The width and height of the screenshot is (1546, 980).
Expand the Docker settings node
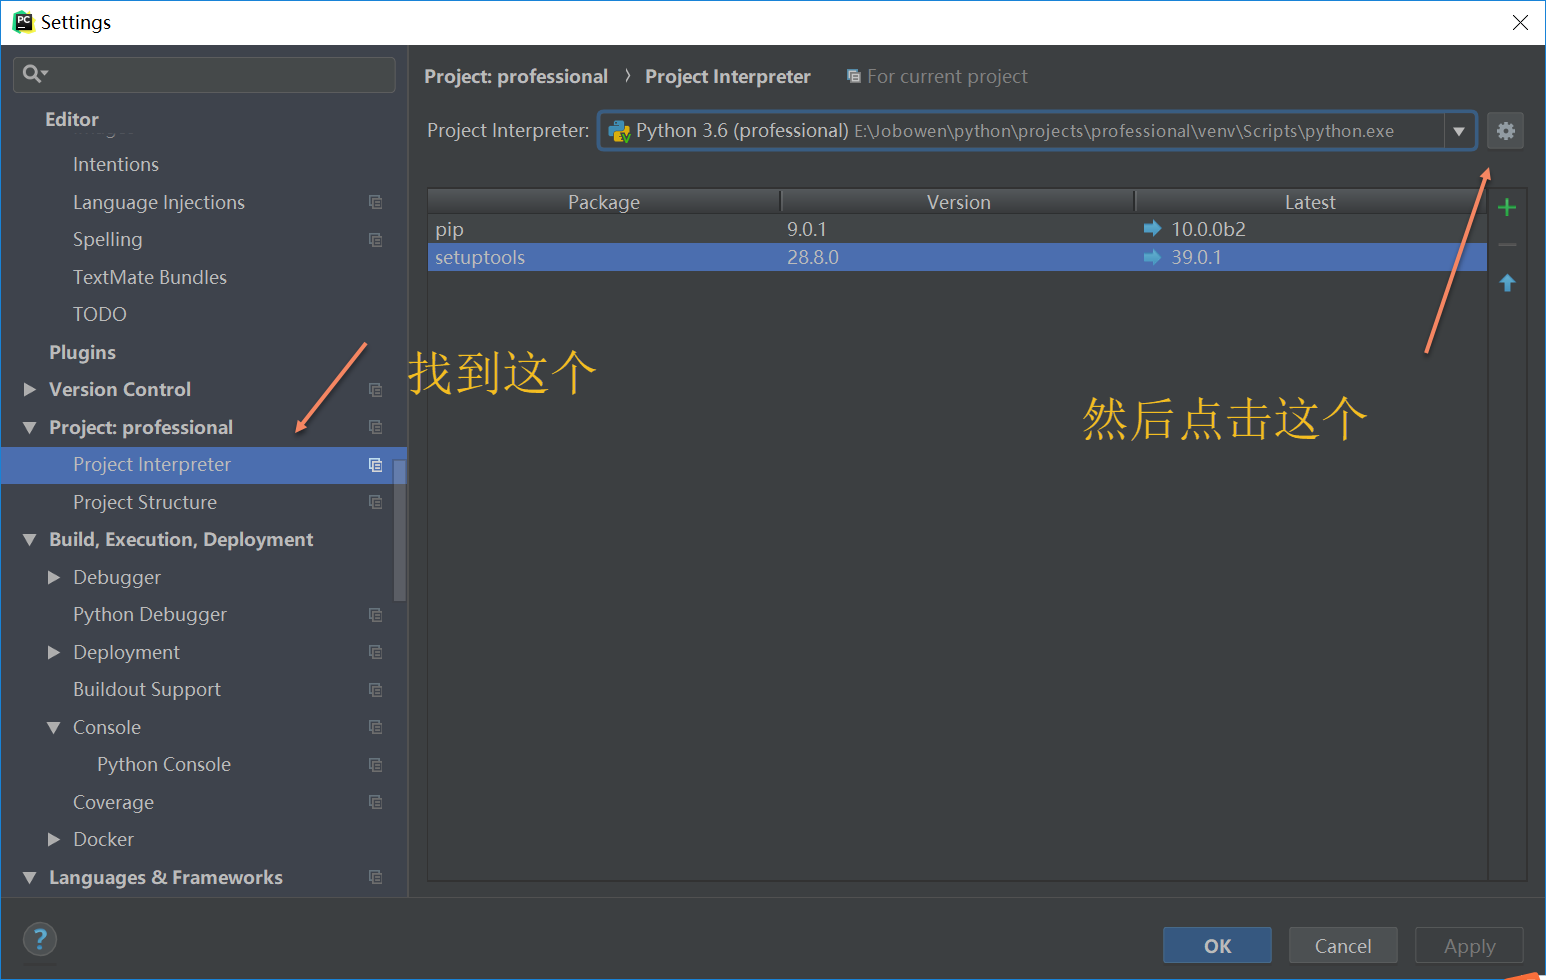[54, 840]
